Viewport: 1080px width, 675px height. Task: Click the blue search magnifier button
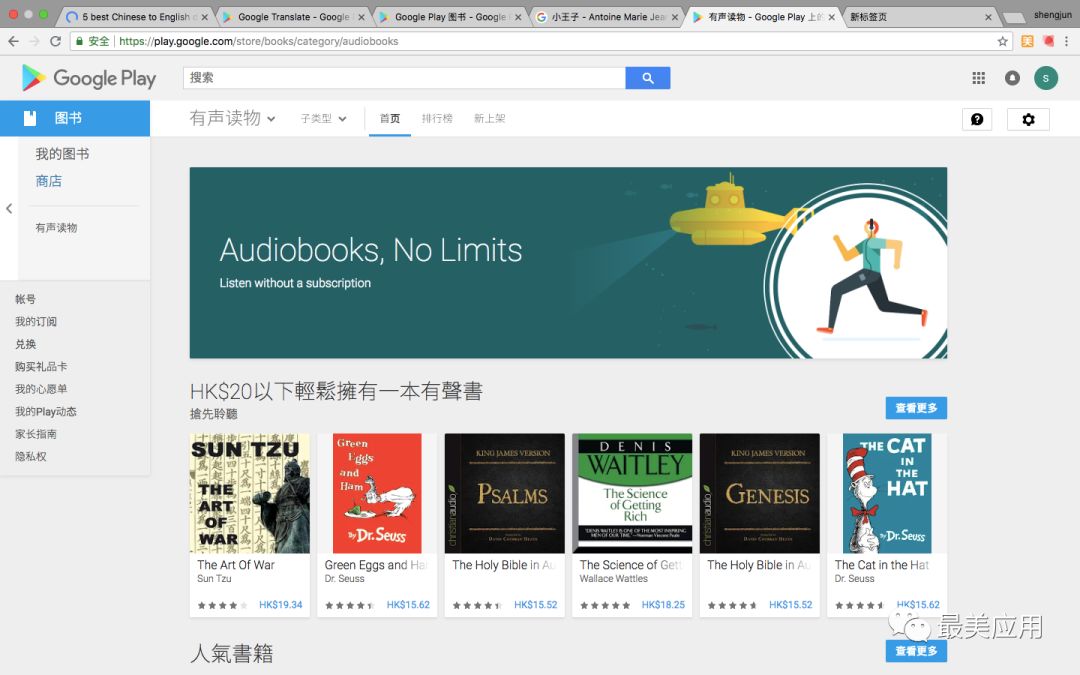(x=647, y=78)
